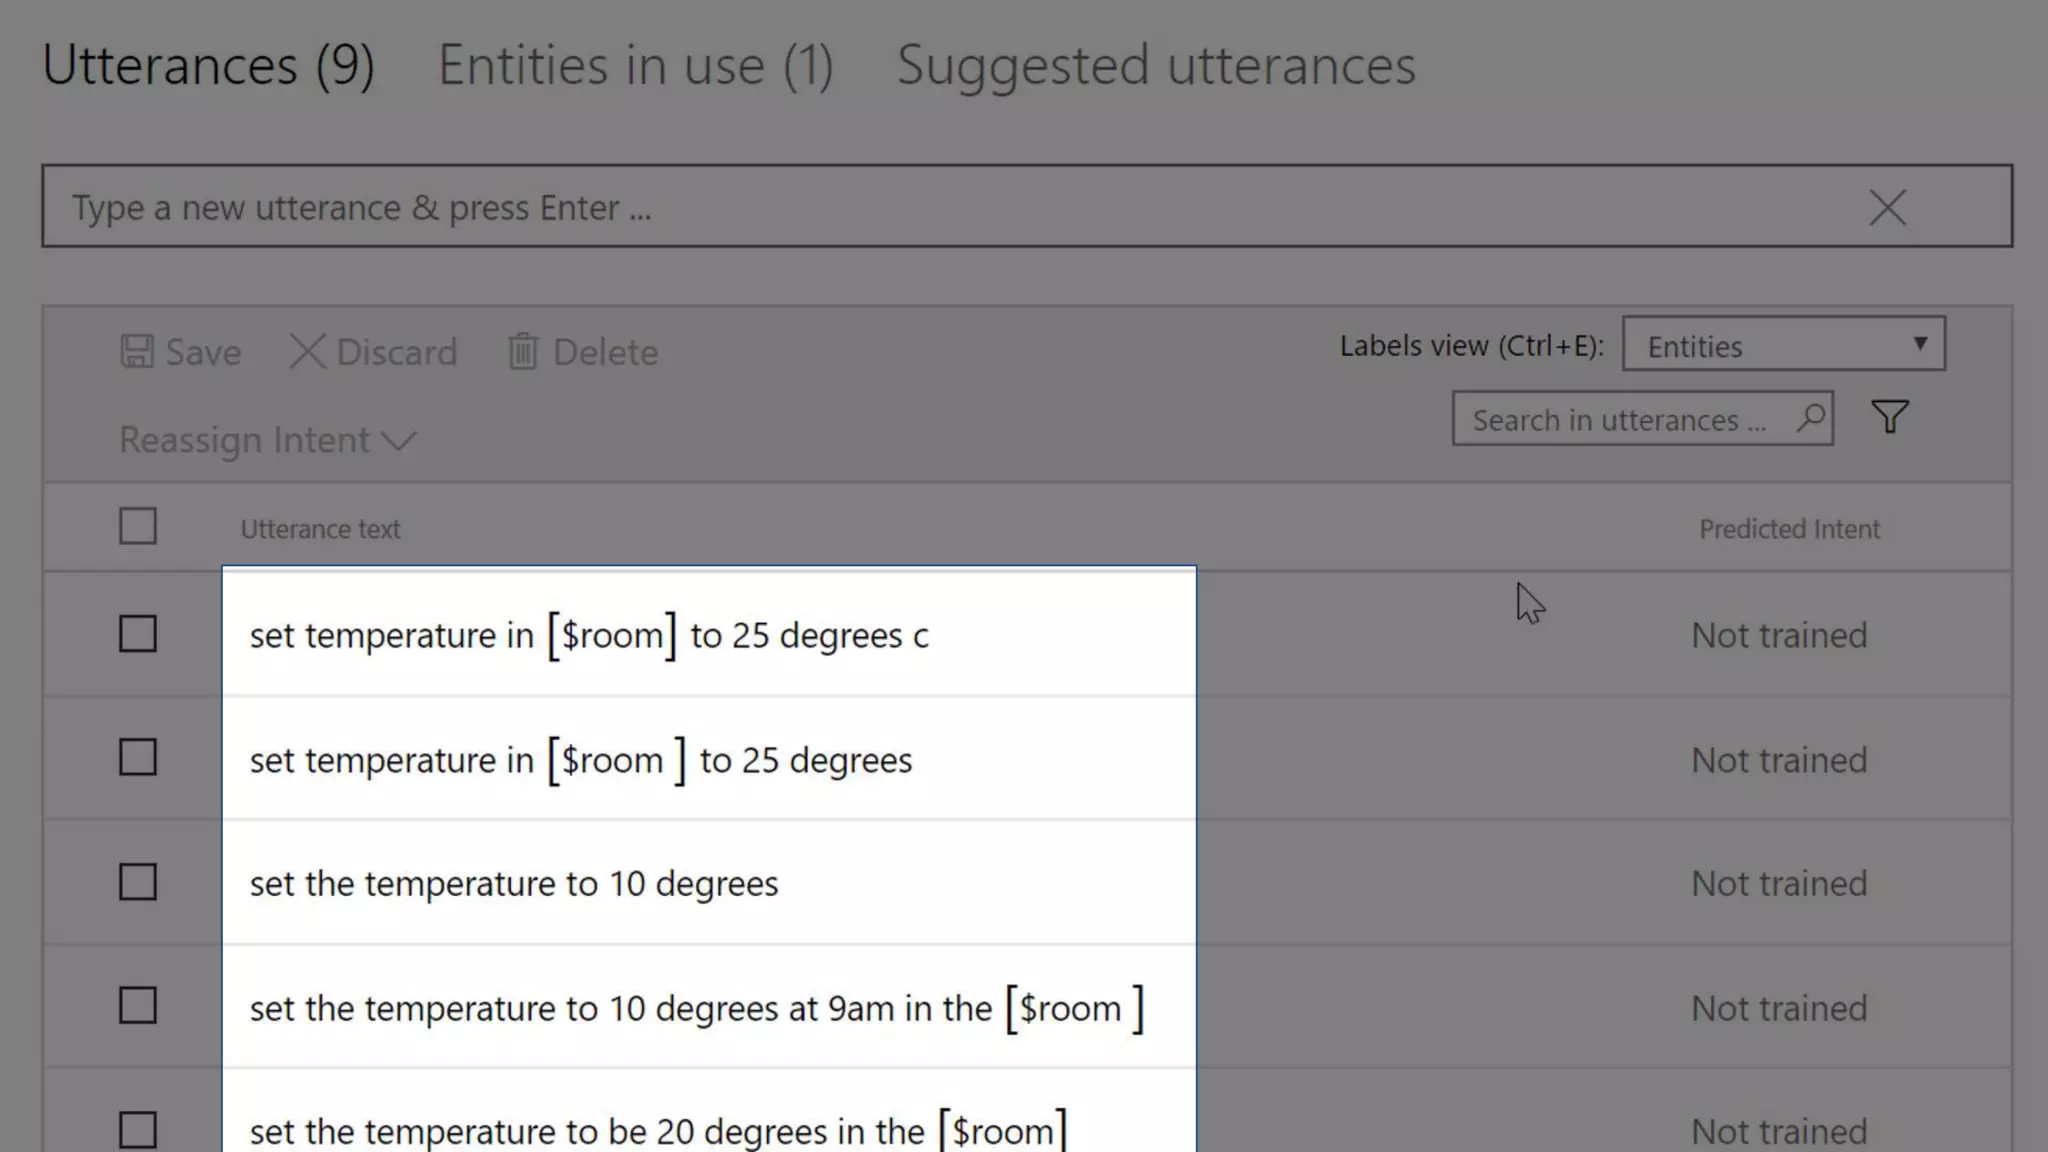Click the Predicted Intent column header
2048x1152 pixels.
point(1789,529)
